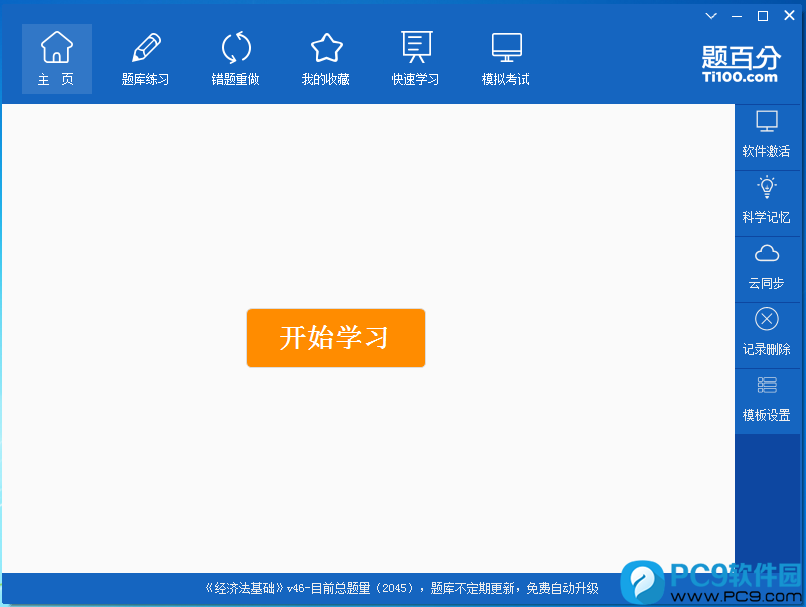Minimize the application window
The width and height of the screenshot is (806, 607).
737,16
